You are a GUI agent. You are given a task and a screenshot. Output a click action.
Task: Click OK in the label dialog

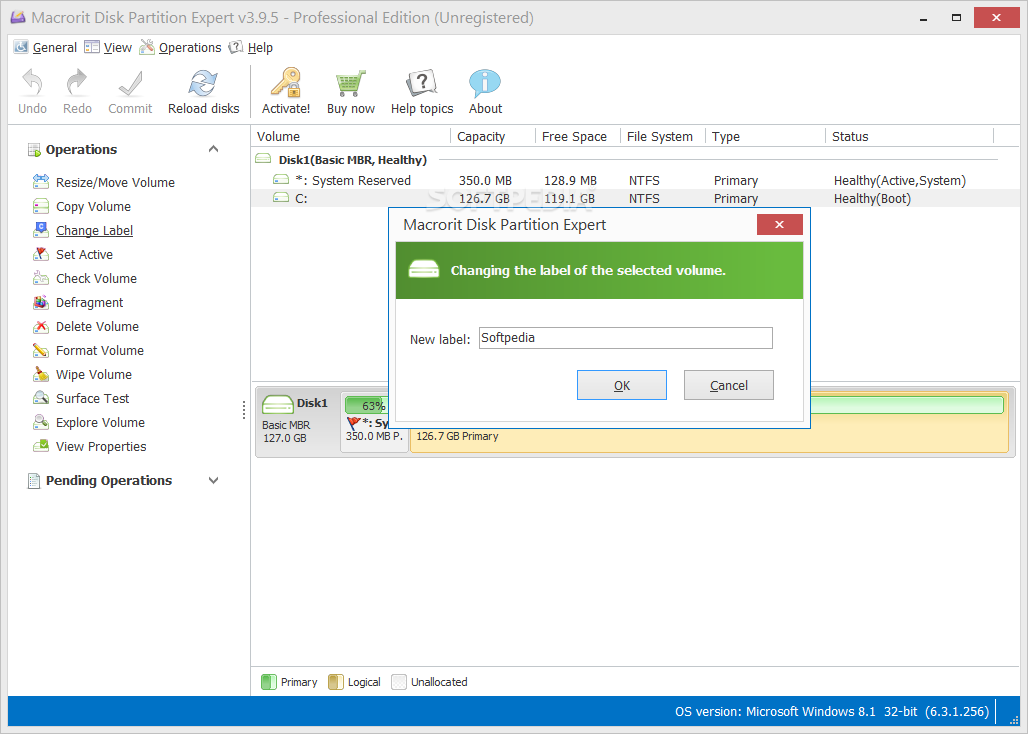(622, 385)
